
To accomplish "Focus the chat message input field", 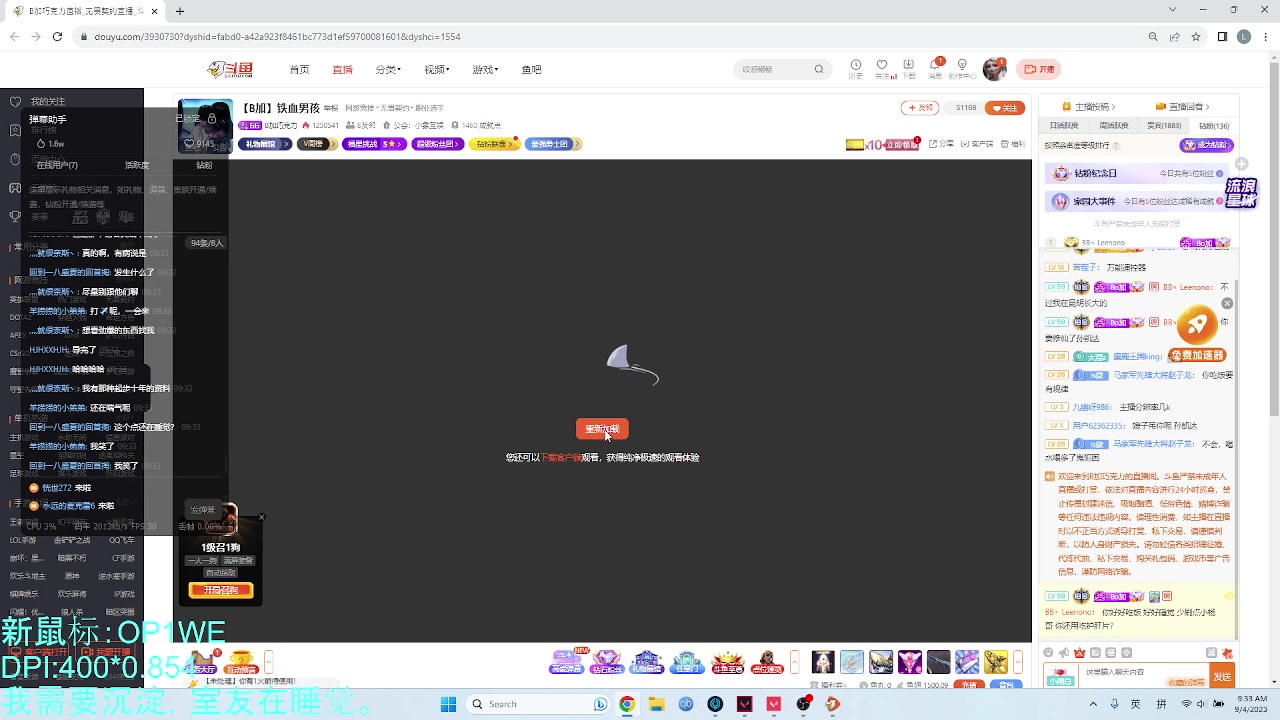I will tap(1144, 674).
